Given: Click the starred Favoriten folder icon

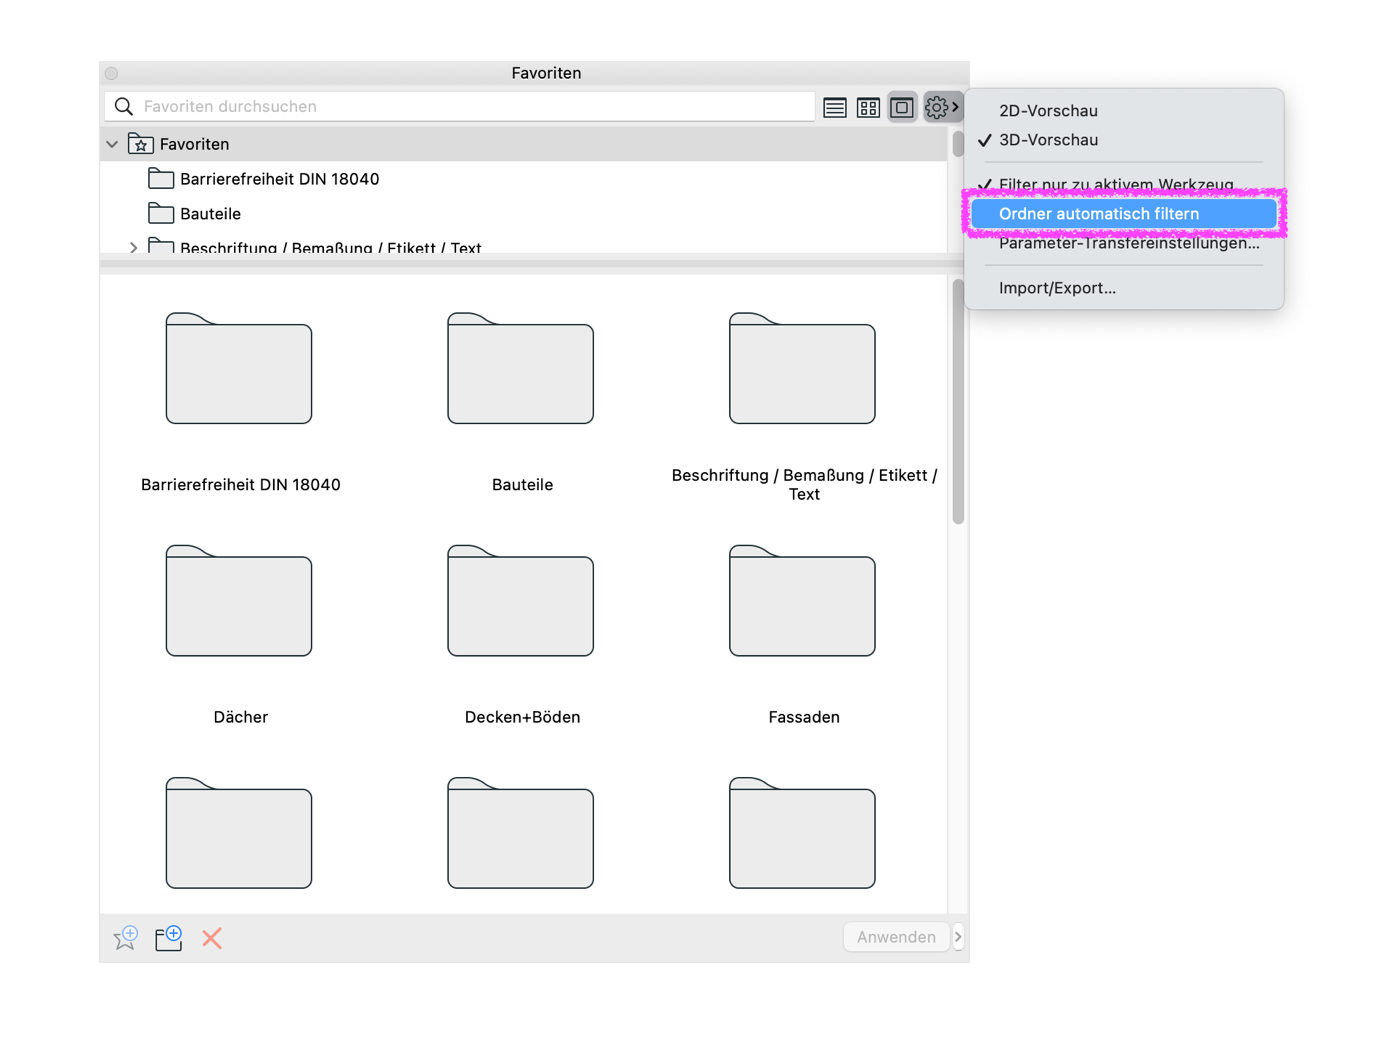Looking at the screenshot, I should (x=141, y=144).
